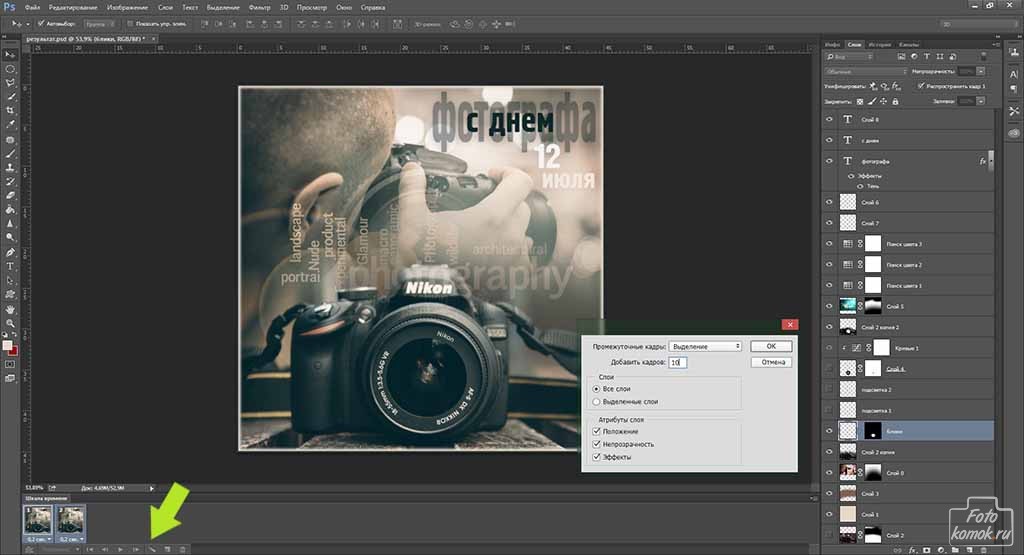The width and height of the screenshot is (1024, 555).
Task: Select the Hand tool
Action: 10,309
